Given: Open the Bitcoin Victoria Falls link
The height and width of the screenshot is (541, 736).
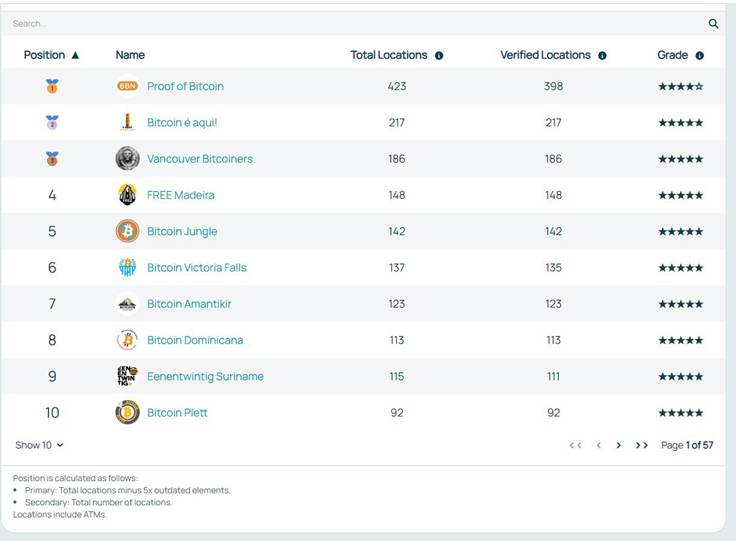Looking at the screenshot, I should 197,267.
